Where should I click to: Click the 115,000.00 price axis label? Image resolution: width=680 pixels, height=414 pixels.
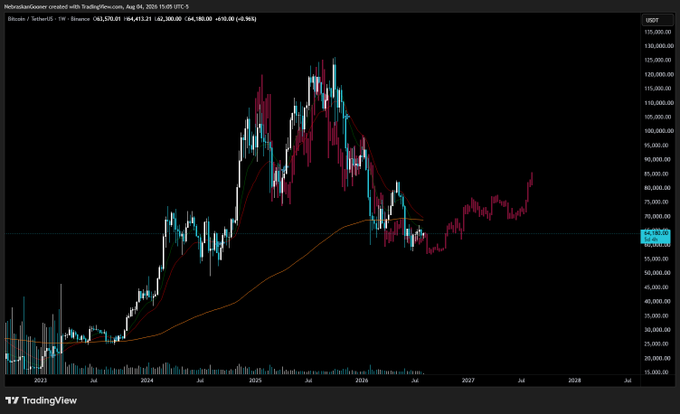[659, 88]
